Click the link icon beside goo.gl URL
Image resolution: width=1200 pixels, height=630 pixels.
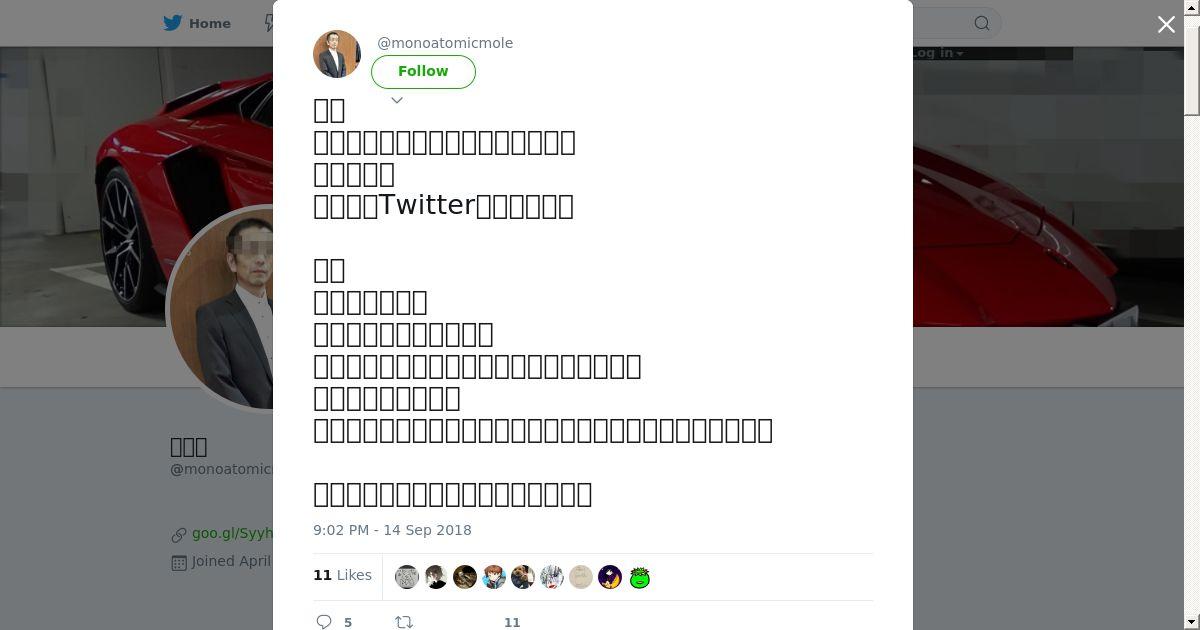click(179, 534)
